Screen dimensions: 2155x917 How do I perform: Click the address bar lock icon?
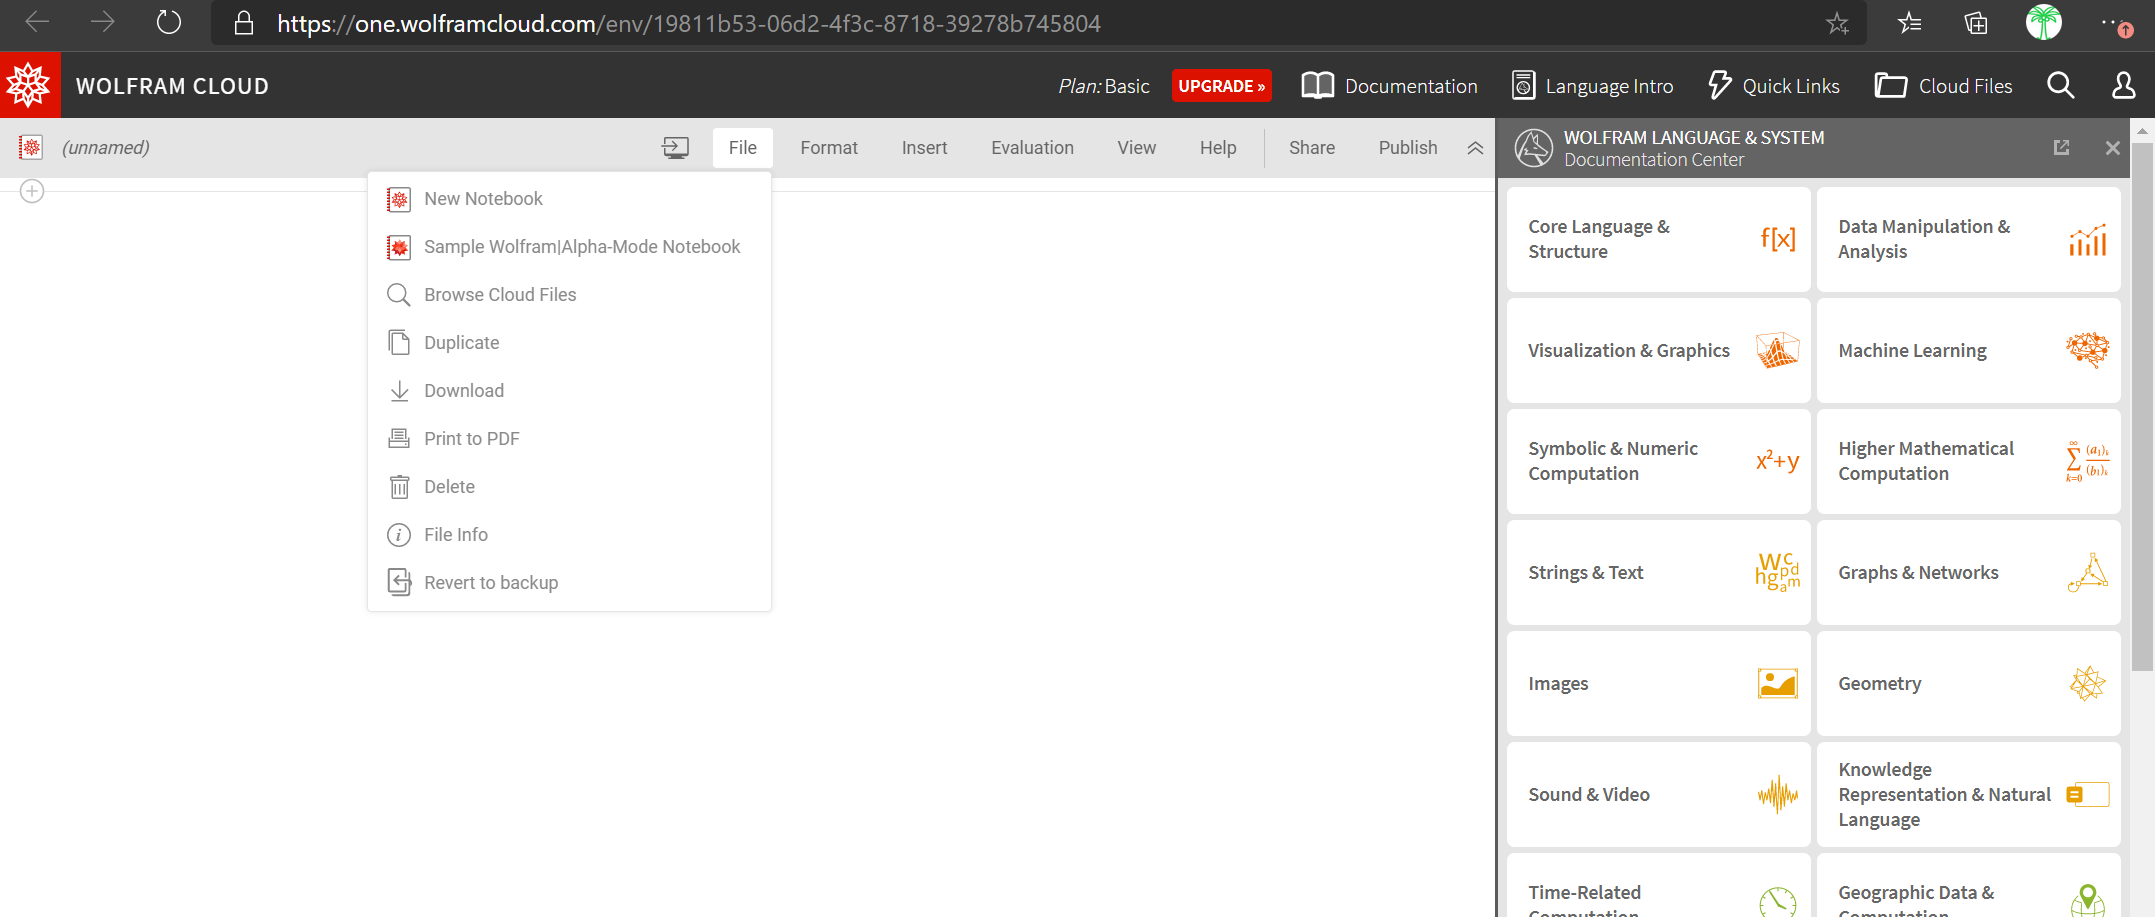(x=243, y=23)
